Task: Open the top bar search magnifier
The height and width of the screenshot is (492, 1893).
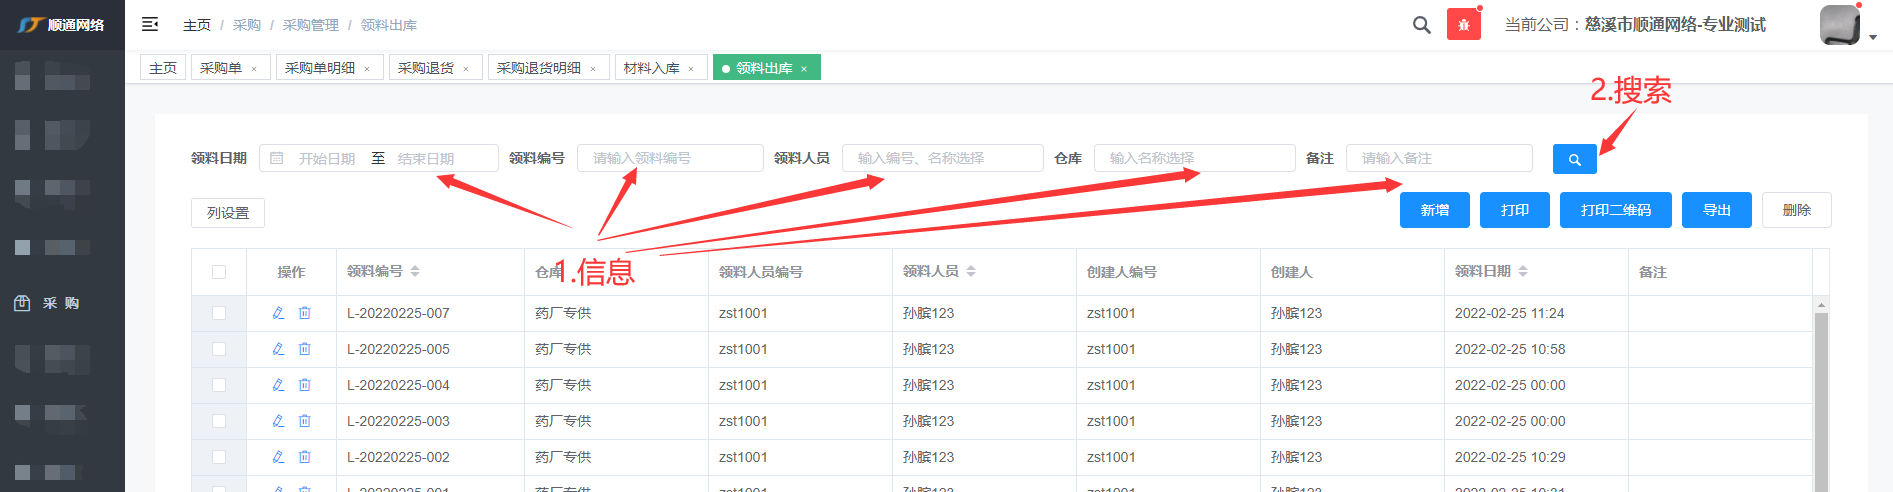Action: 1421,25
